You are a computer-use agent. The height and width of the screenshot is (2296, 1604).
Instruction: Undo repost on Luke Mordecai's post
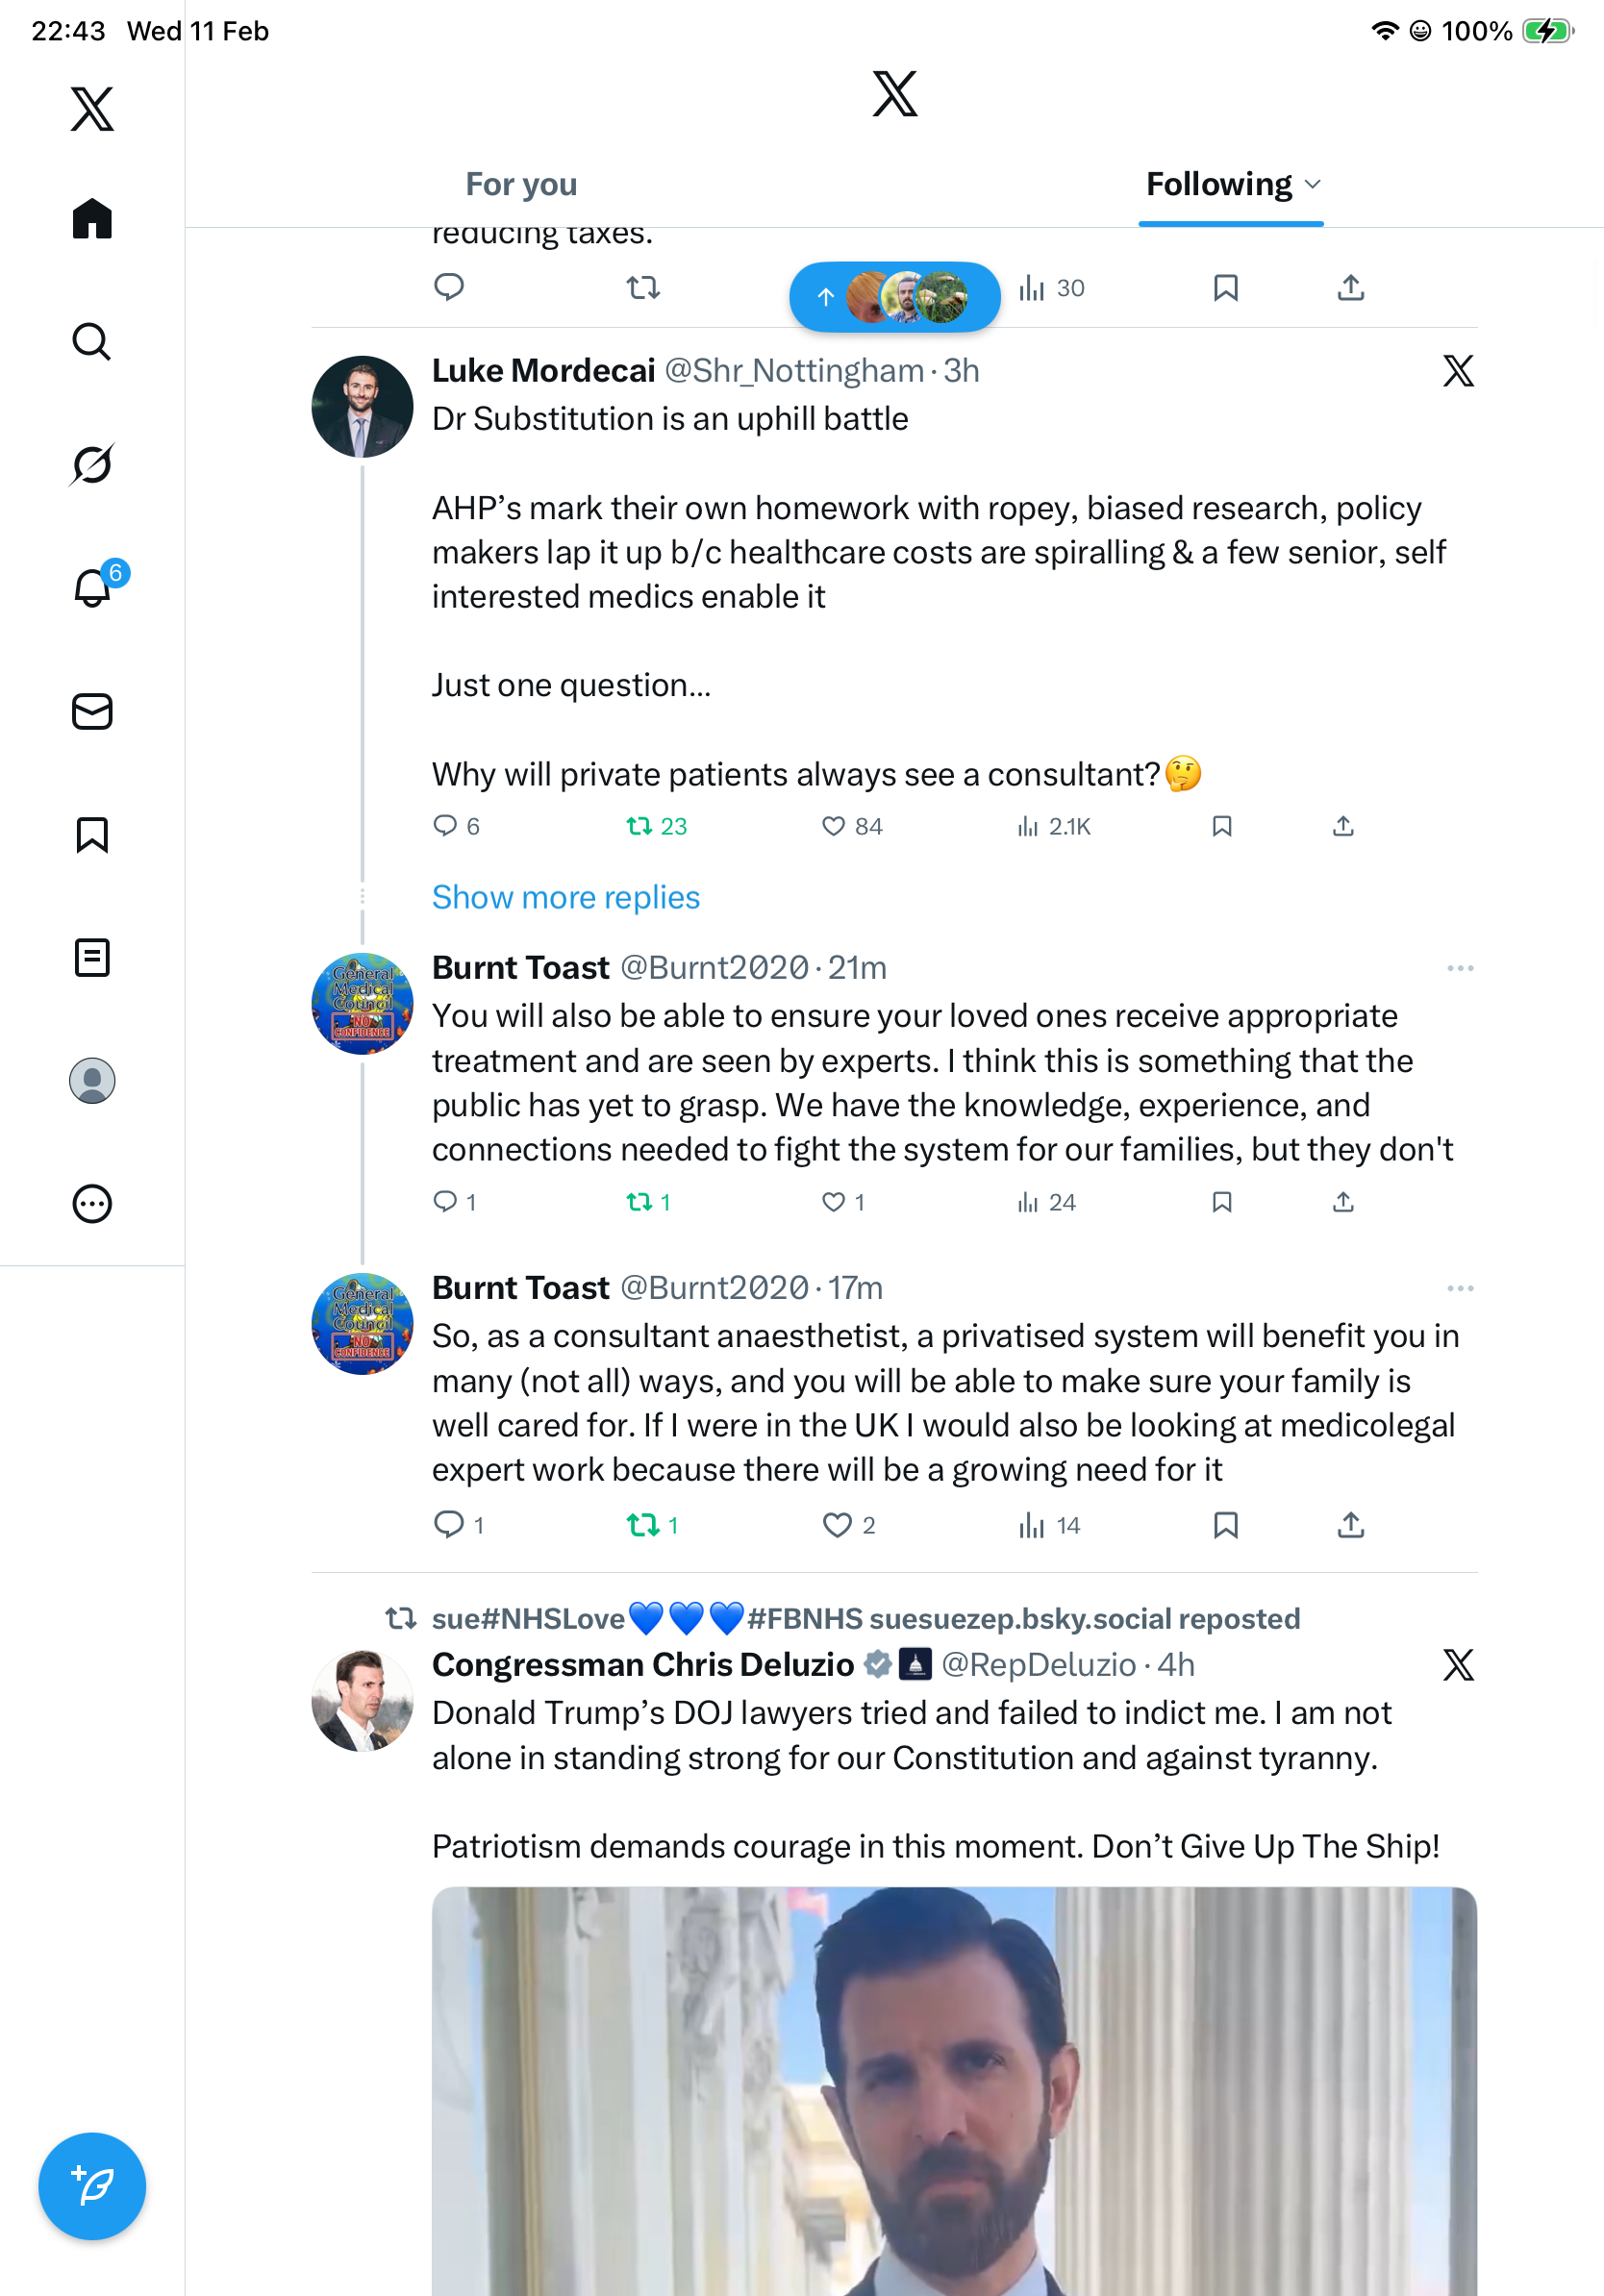[639, 826]
